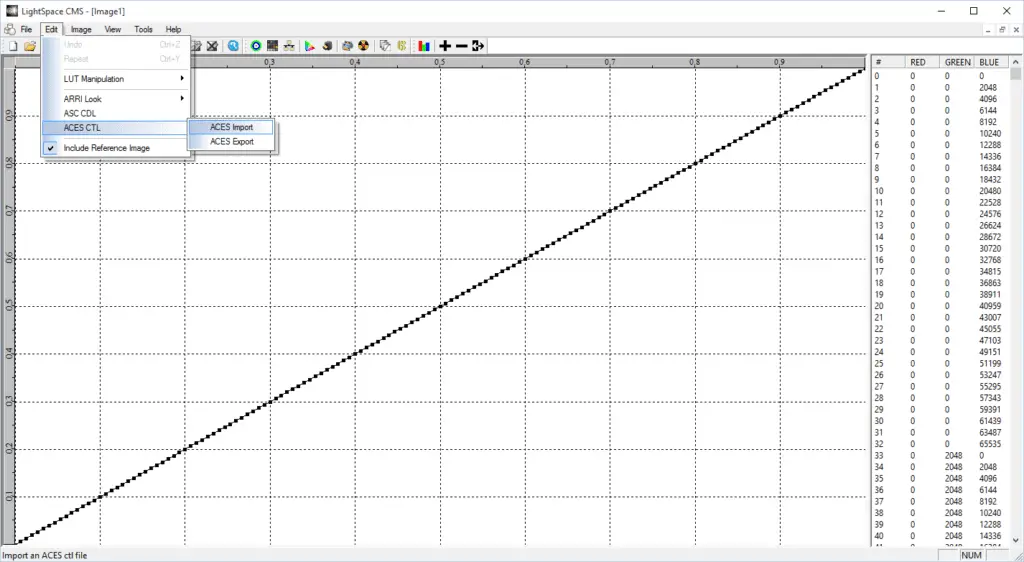Choose ACES Export from the submenu
Viewport: 1024px width, 562px height.
tap(231, 142)
